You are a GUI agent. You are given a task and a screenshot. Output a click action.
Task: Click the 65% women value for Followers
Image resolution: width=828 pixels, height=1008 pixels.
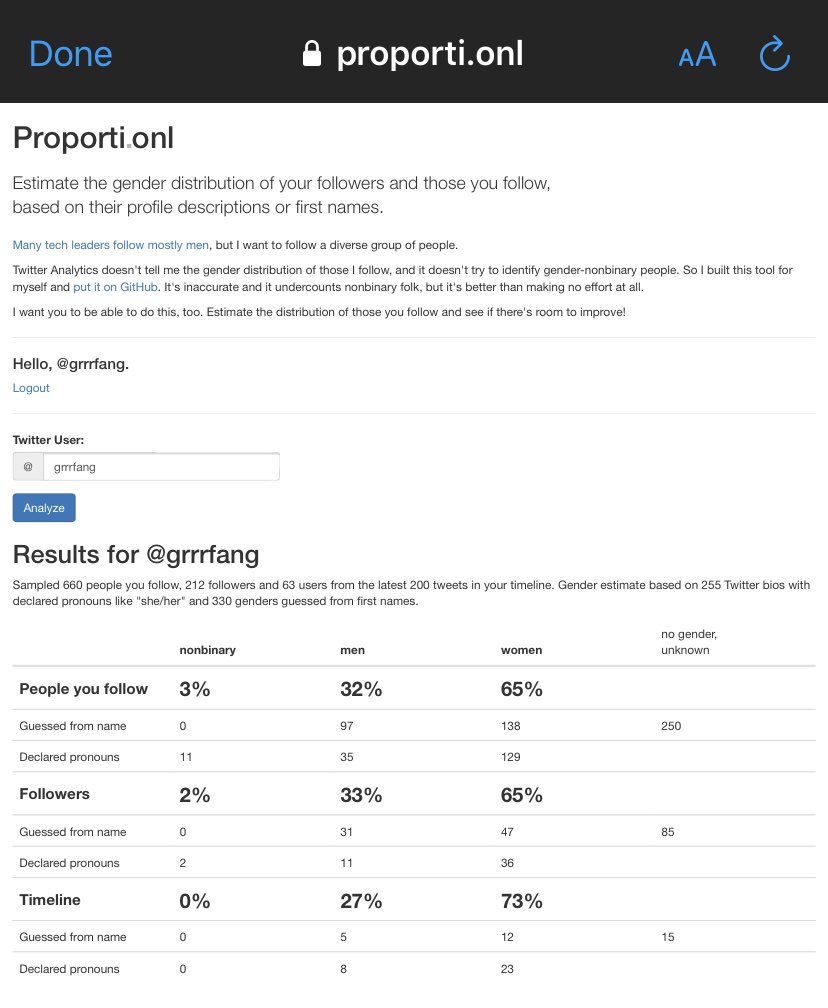click(x=521, y=795)
